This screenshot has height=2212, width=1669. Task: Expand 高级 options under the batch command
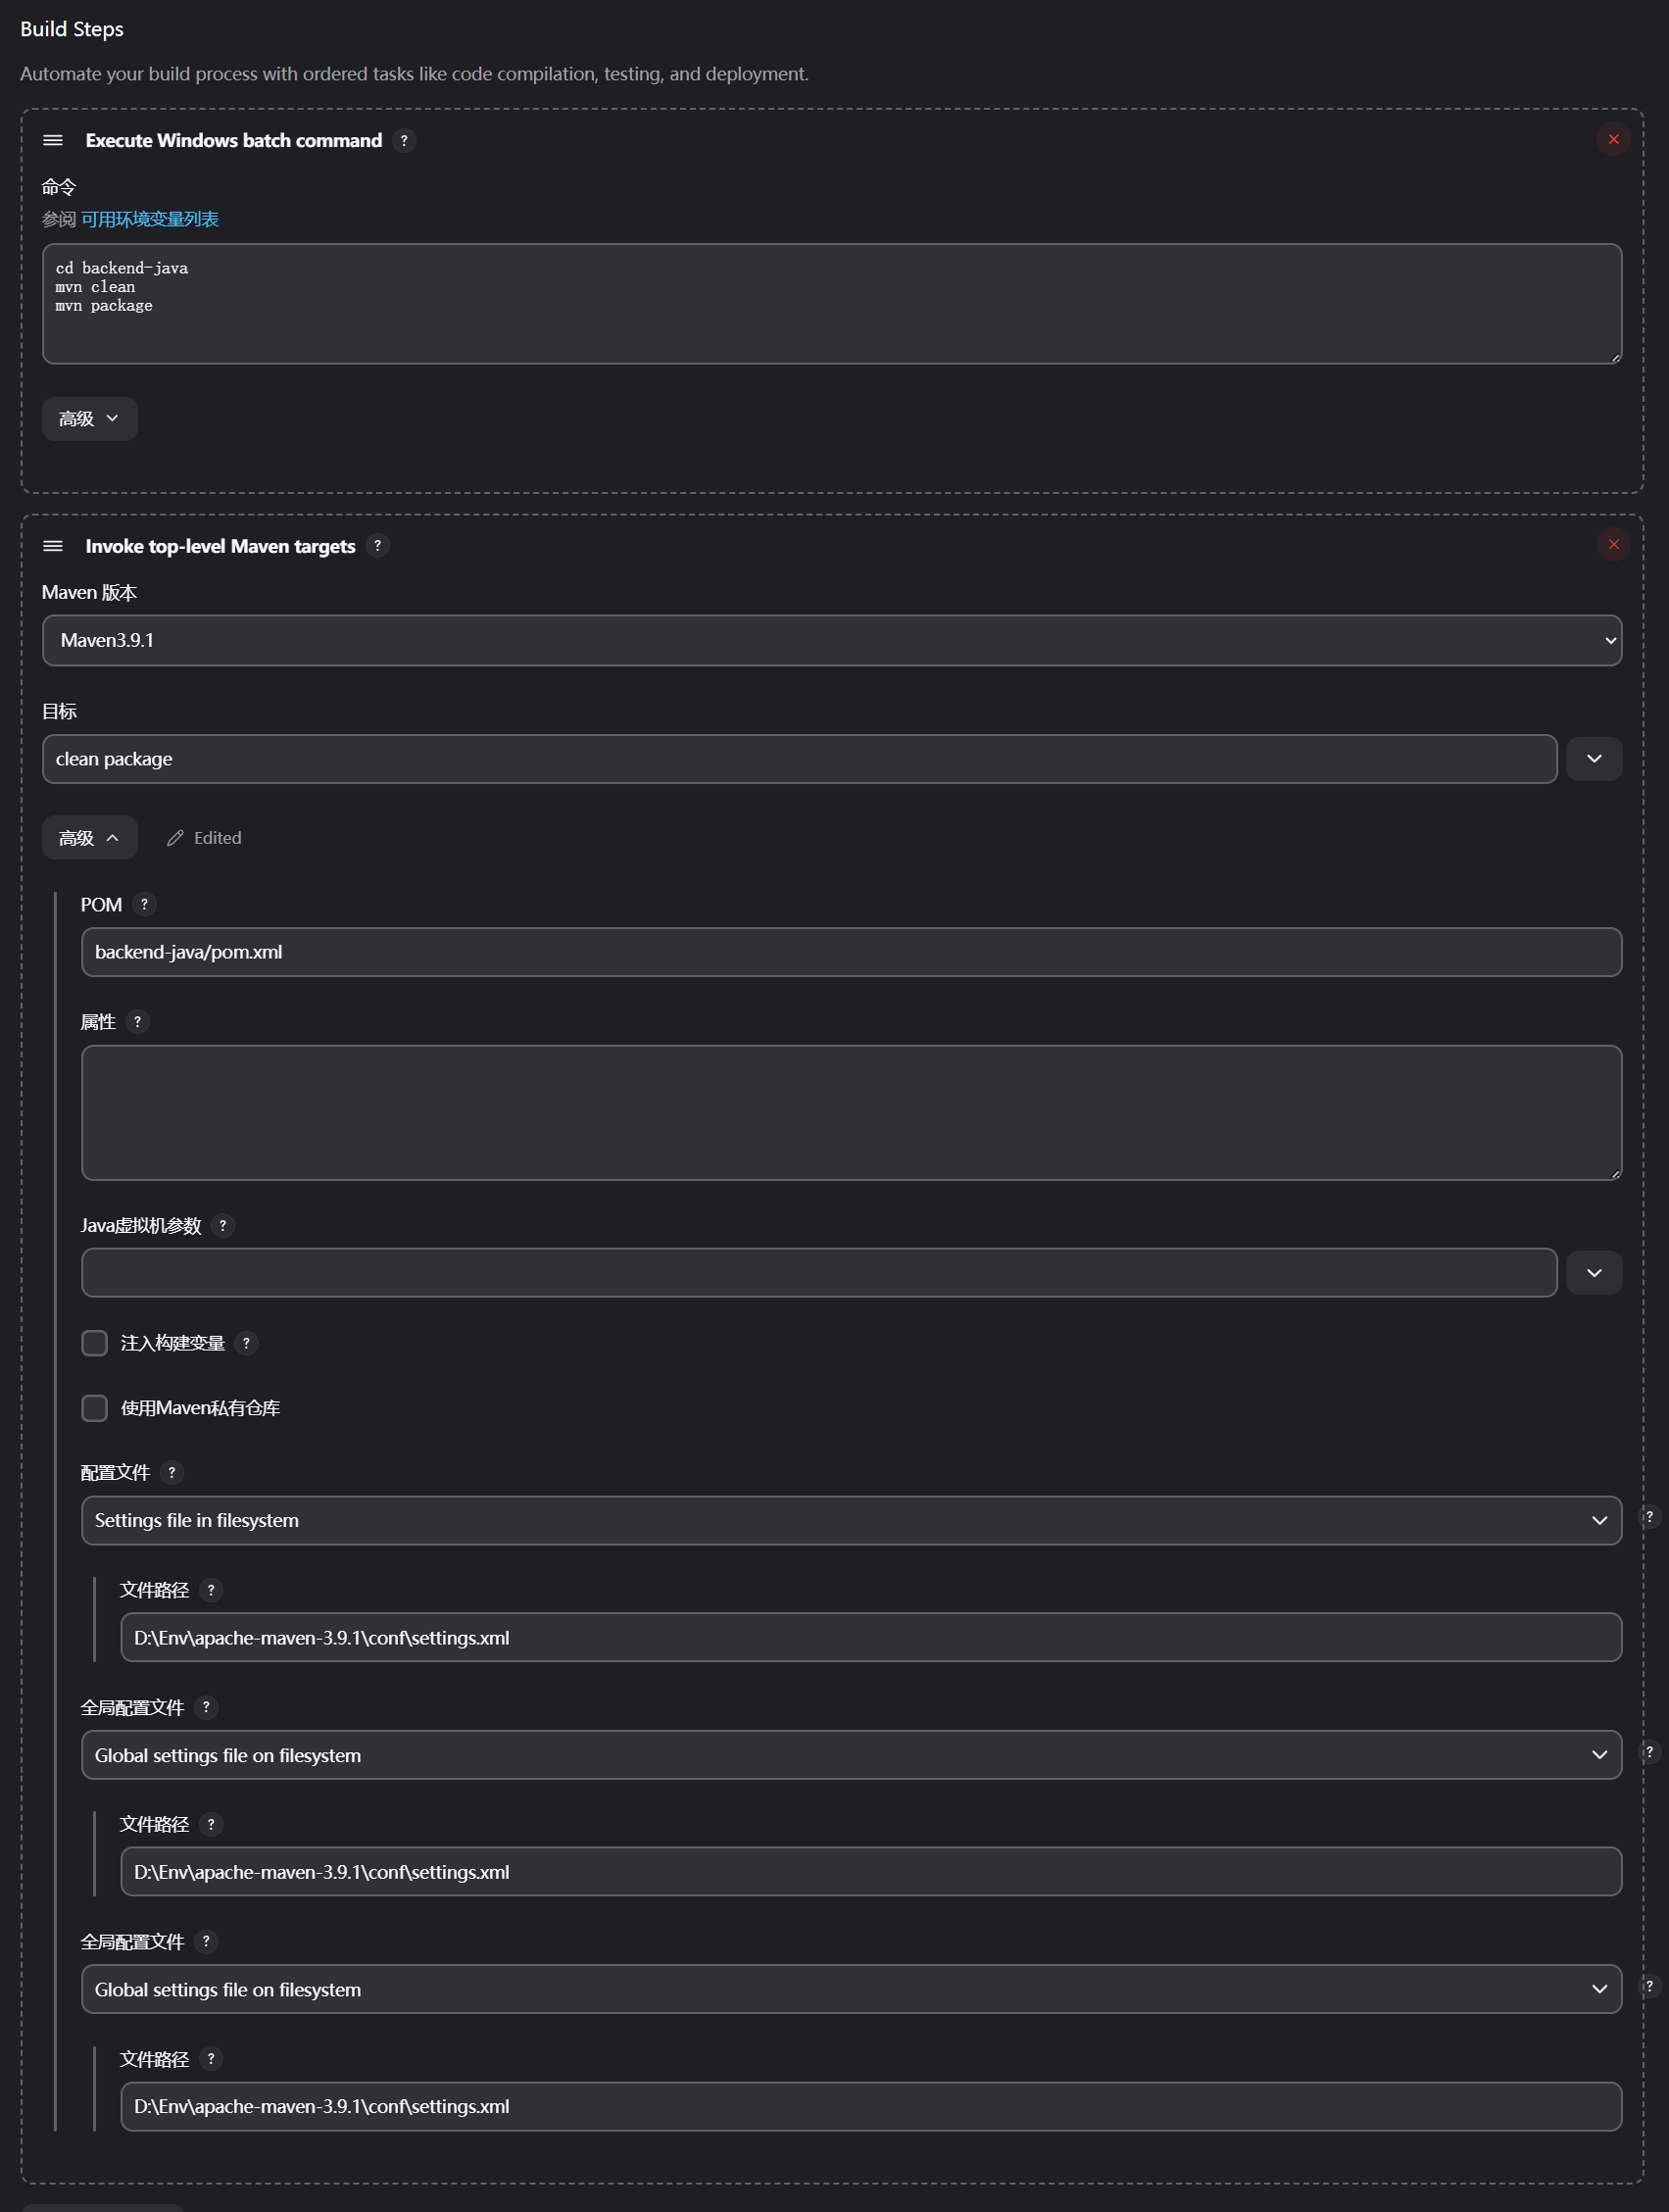89,419
